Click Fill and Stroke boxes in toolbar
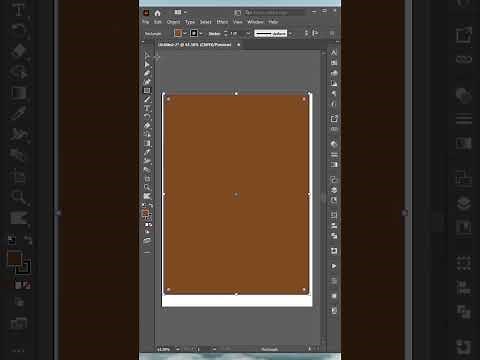Viewport: 480px width, 360px height. click(x=147, y=214)
